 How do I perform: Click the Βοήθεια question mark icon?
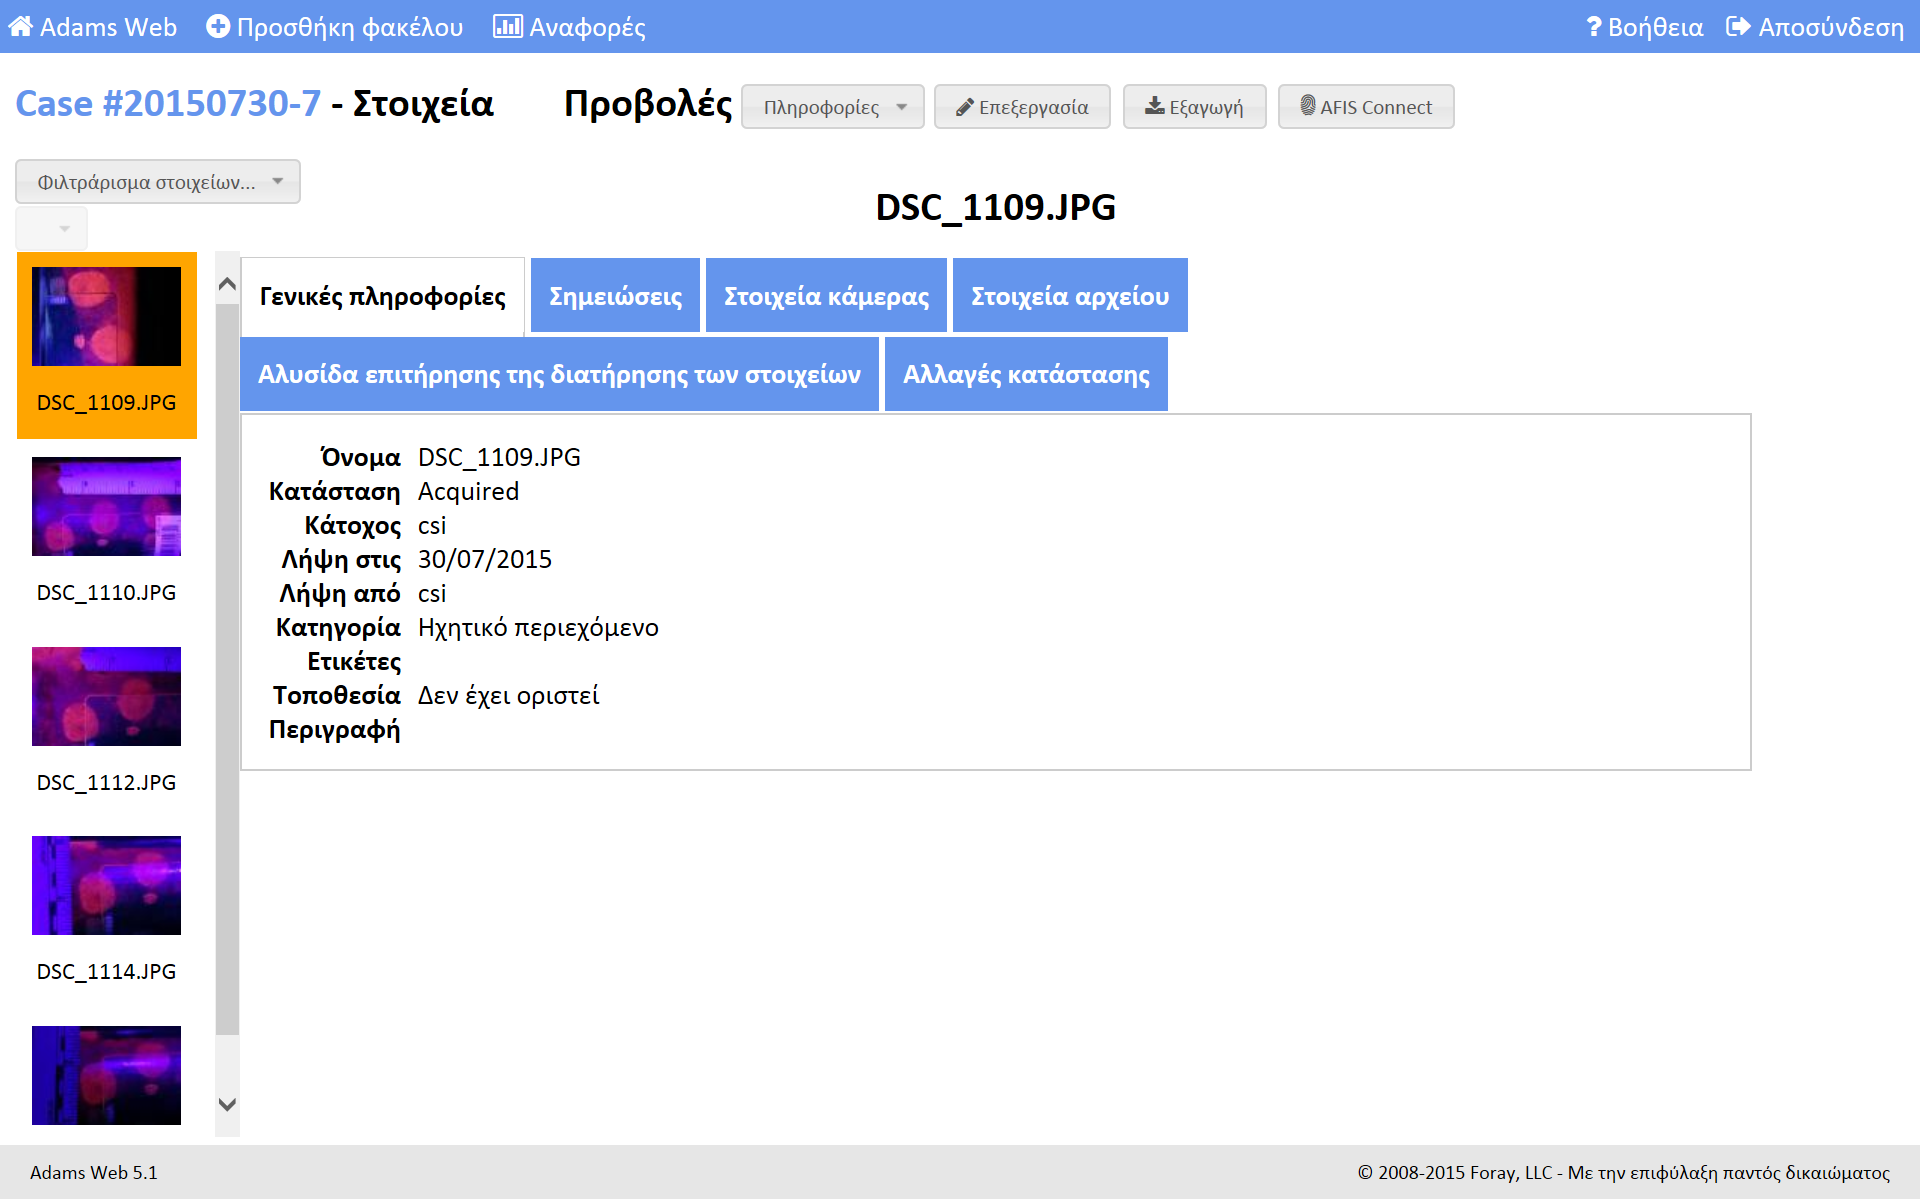pyautogui.click(x=1593, y=27)
